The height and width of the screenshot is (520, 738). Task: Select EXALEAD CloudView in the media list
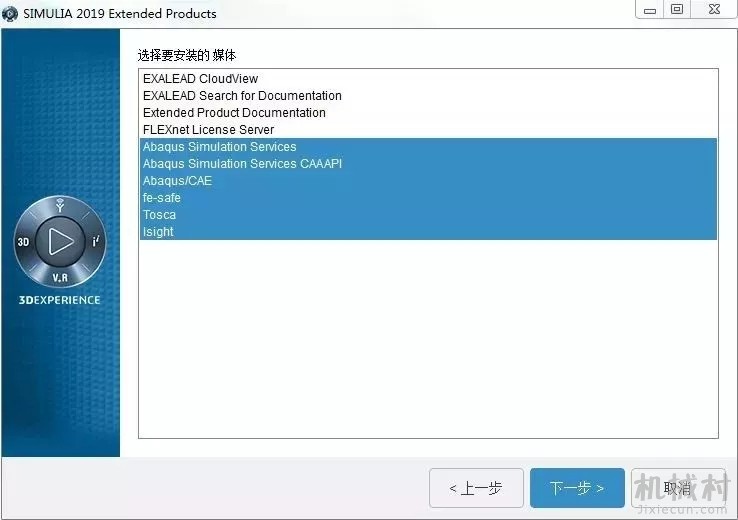pyautogui.click(x=428, y=79)
